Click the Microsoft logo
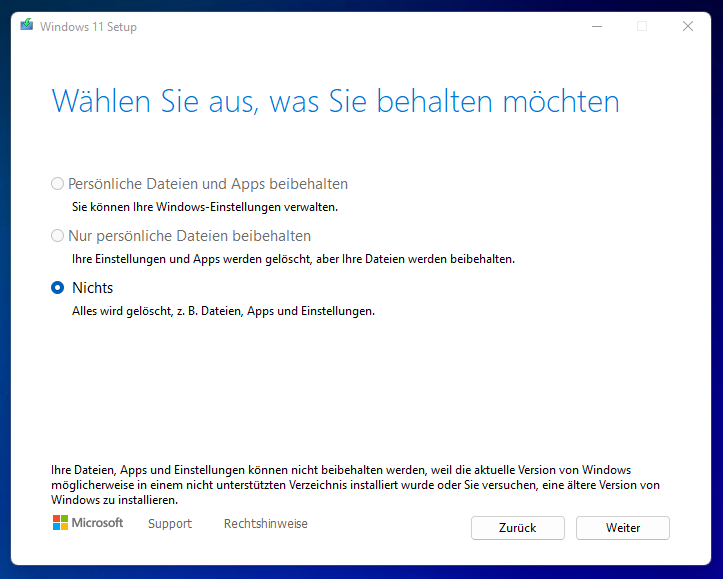The width and height of the screenshot is (723, 579). 88,523
